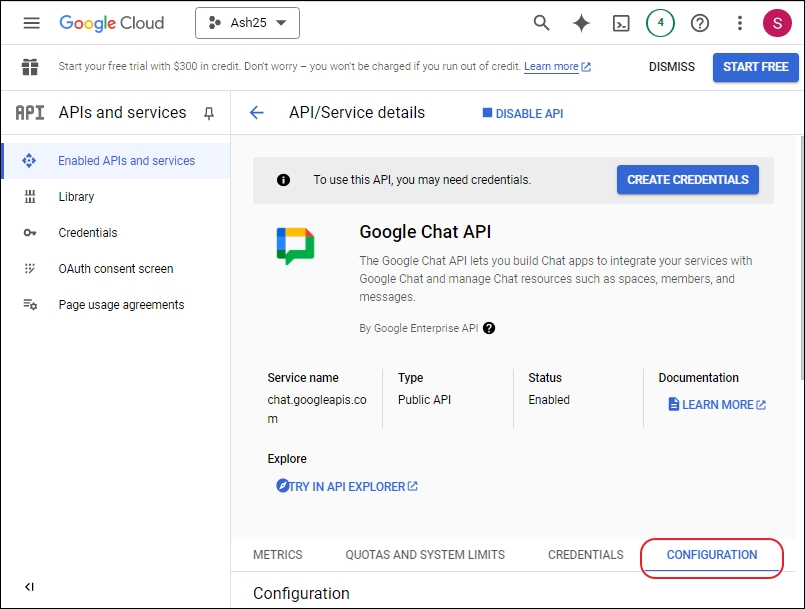Image resolution: width=805 pixels, height=609 pixels.
Task: Click the account avatar labeled S
Action: tap(777, 23)
